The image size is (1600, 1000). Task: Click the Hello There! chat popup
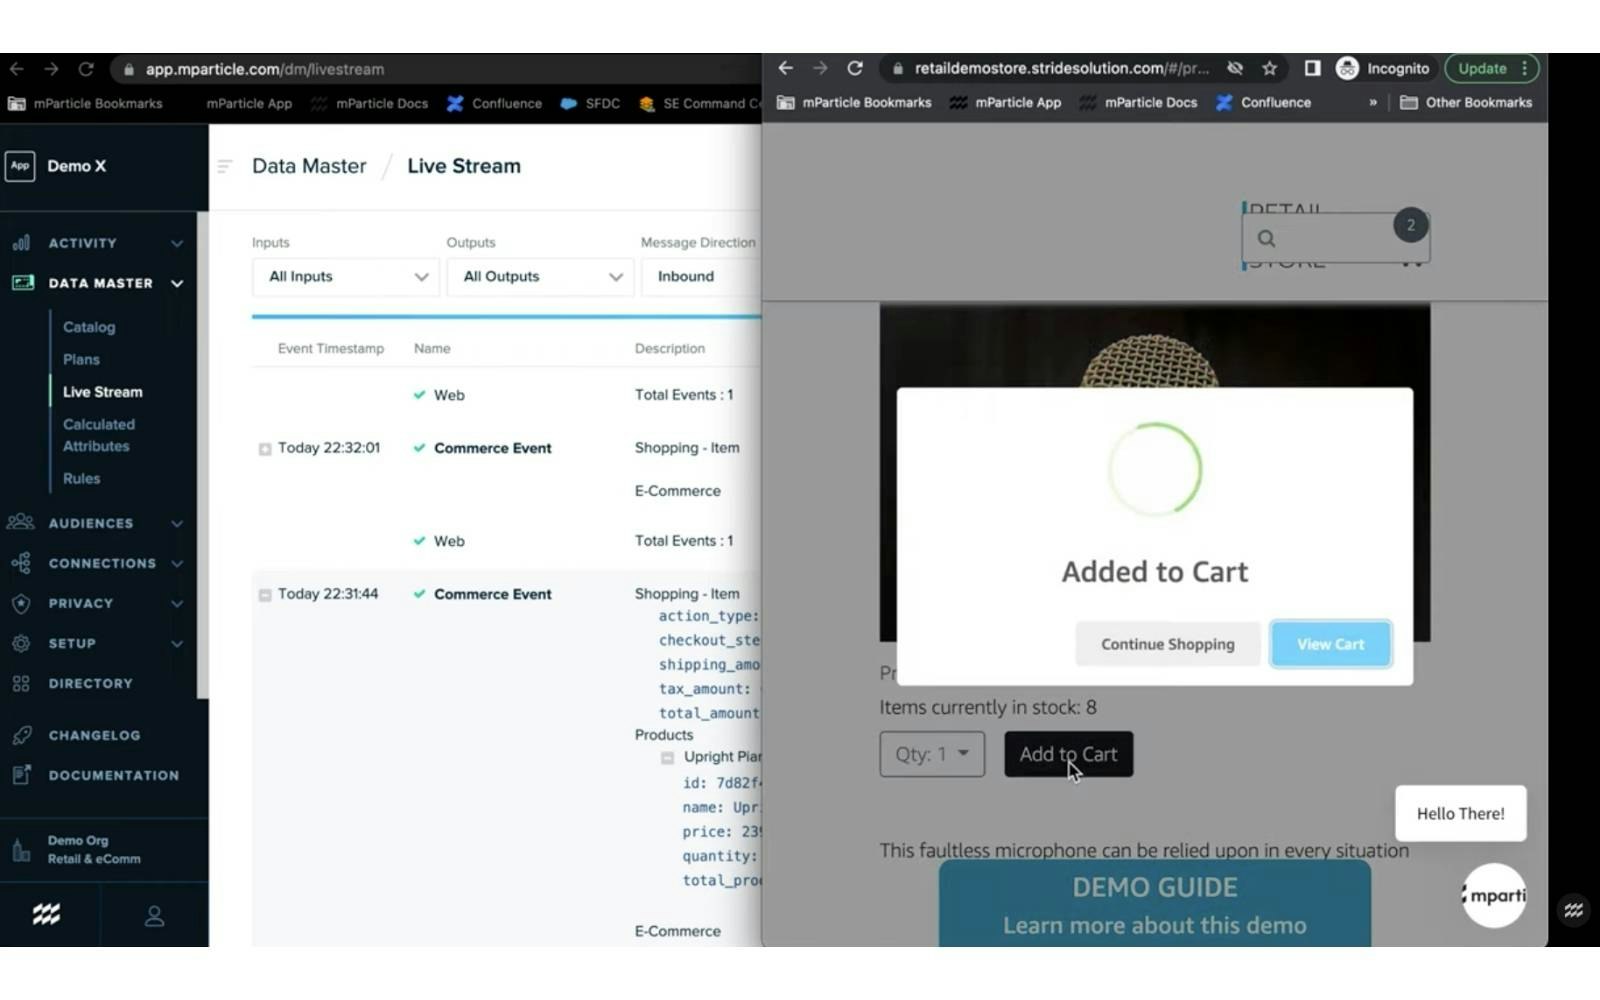(x=1460, y=813)
